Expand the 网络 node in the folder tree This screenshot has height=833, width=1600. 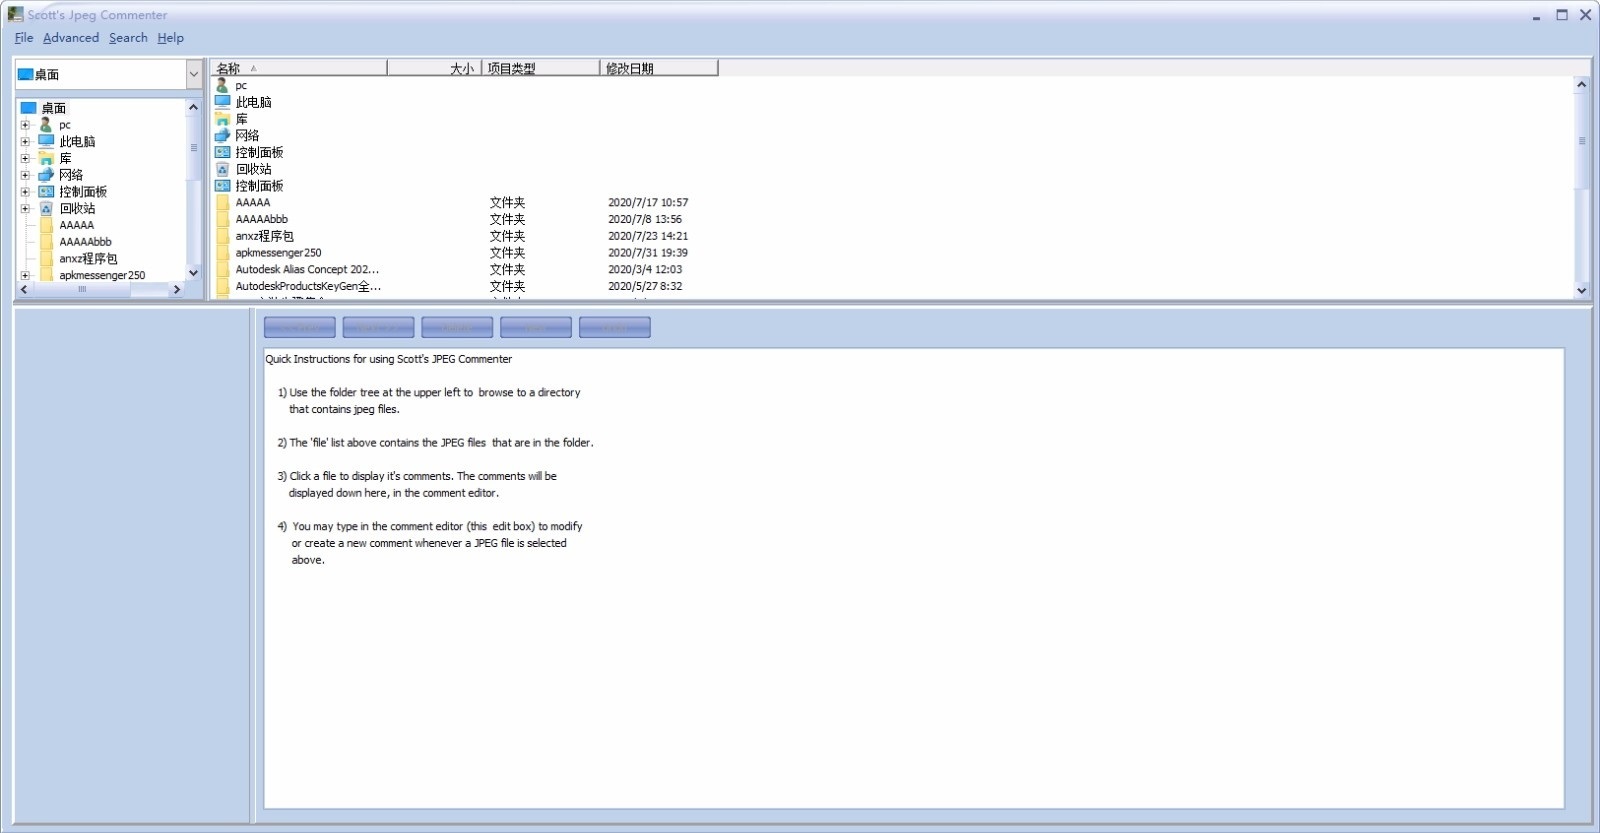tap(25, 175)
